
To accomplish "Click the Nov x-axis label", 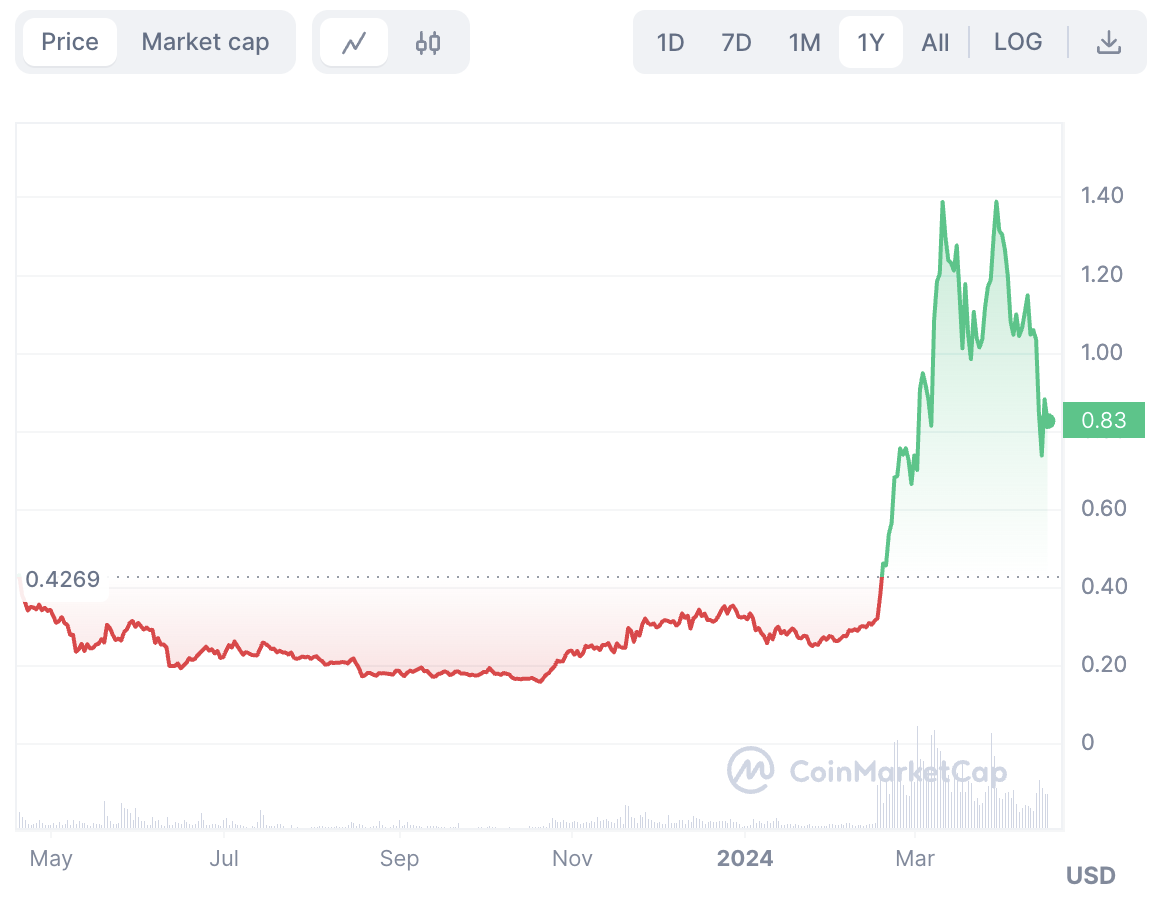I will click(572, 858).
